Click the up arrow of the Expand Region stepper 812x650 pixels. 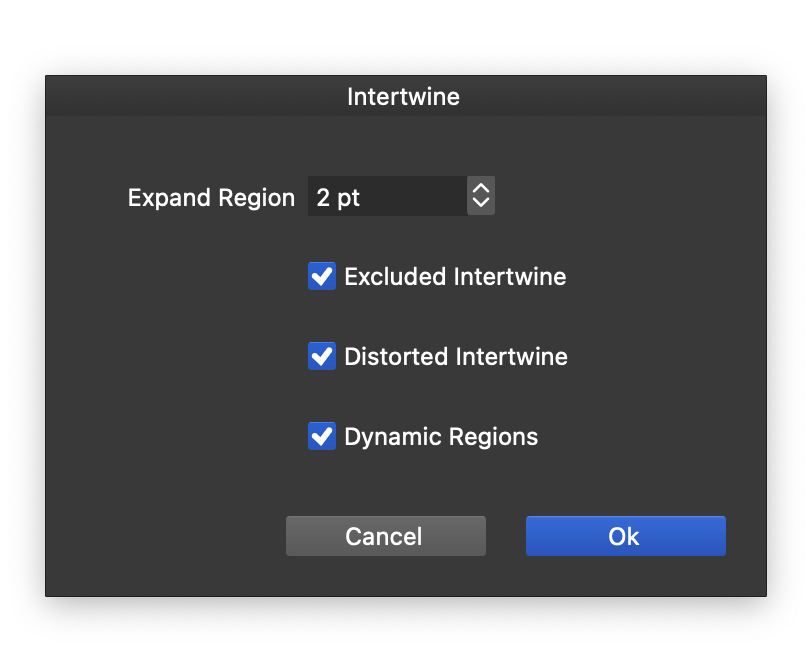click(x=481, y=188)
